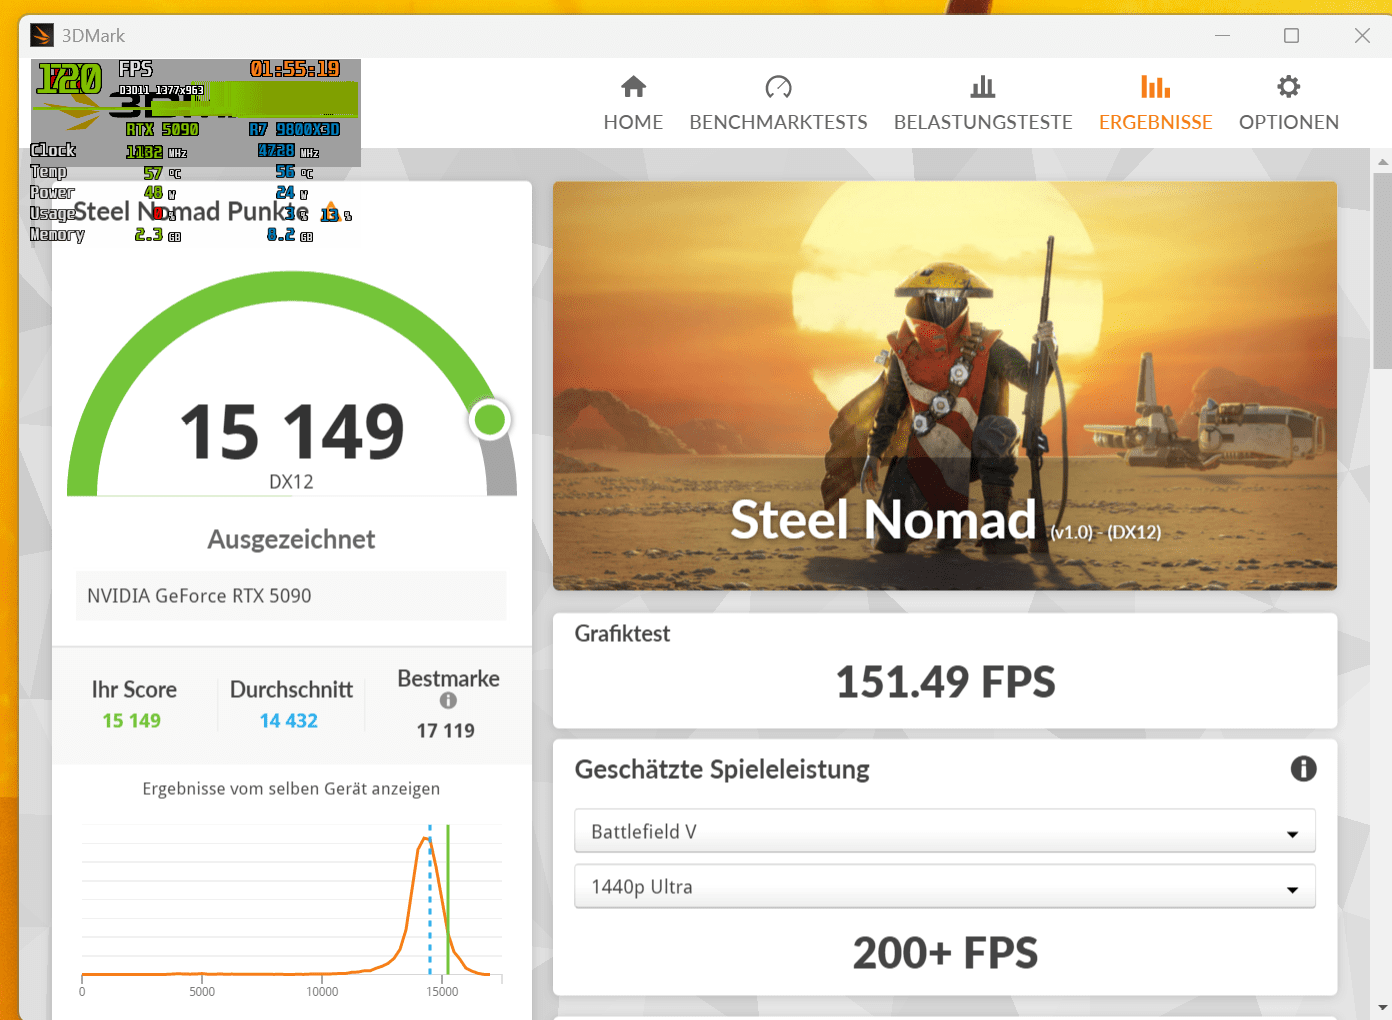Click the vertical scrollbar thumb
This screenshot has height=1020, width=1392.
(x=1383, y=270)
